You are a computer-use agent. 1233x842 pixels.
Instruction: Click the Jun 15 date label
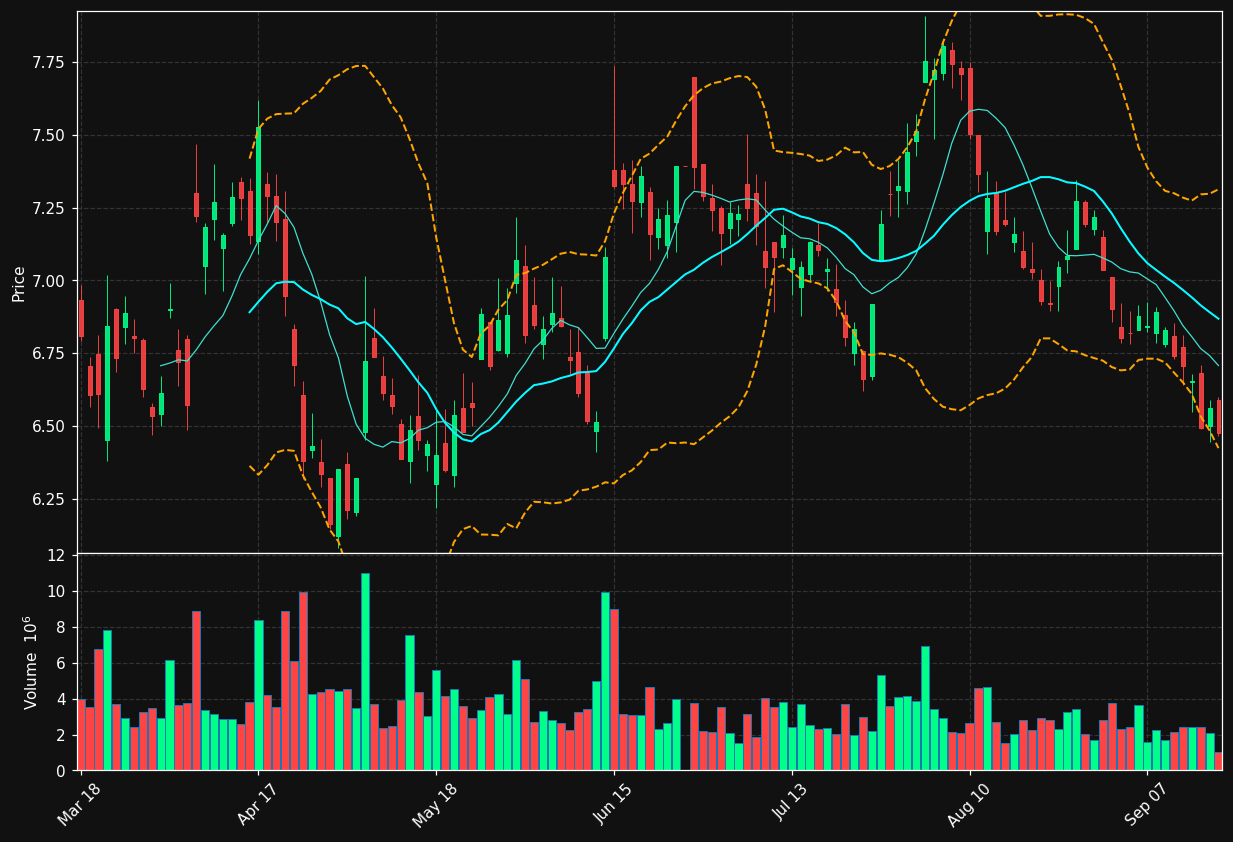click(x=614, y=803)
